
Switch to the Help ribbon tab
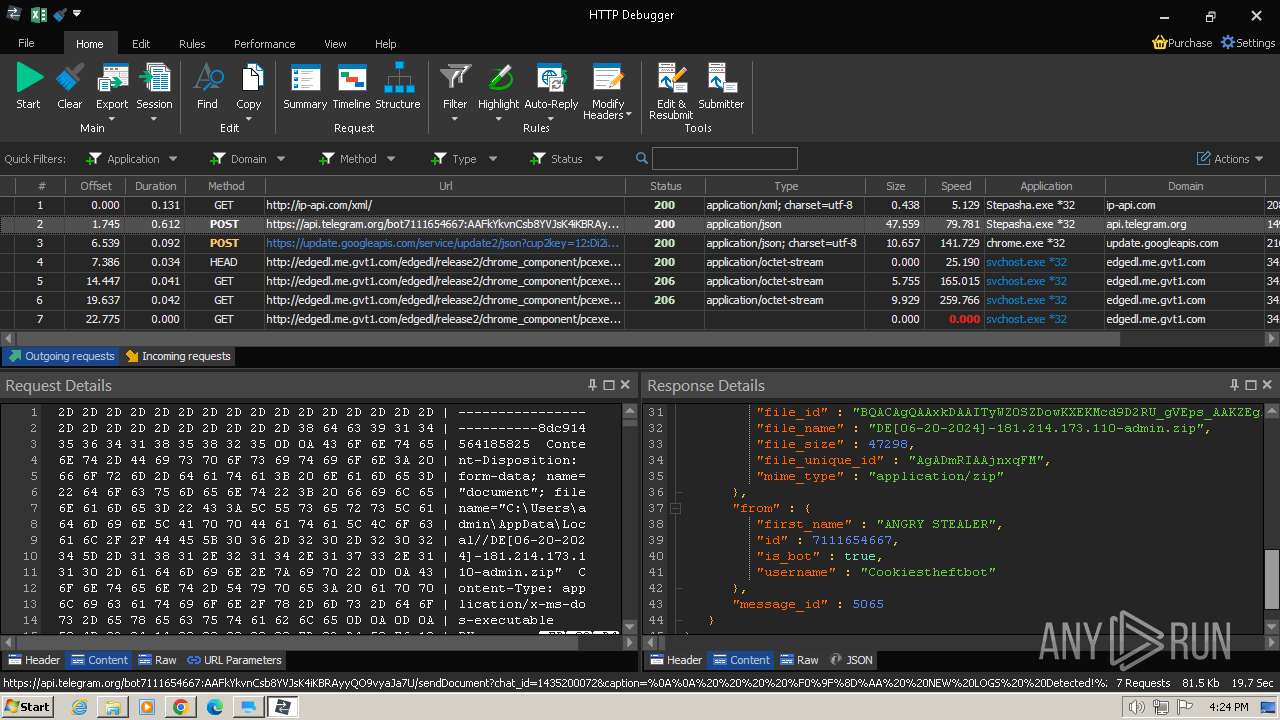click(x=386, y=44)
